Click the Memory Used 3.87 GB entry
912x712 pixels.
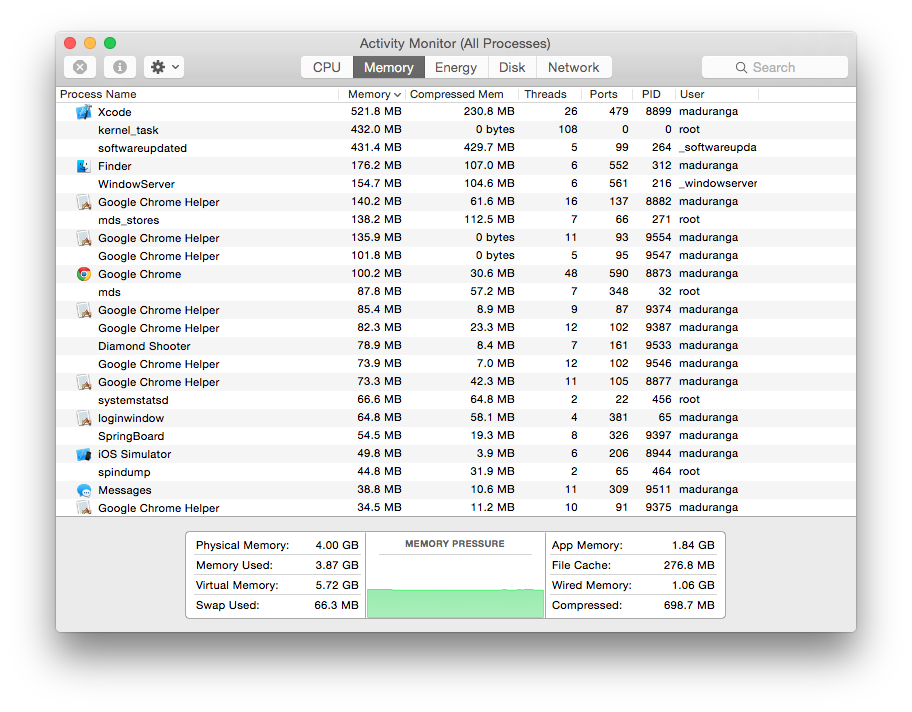click(x=277, y=565)
